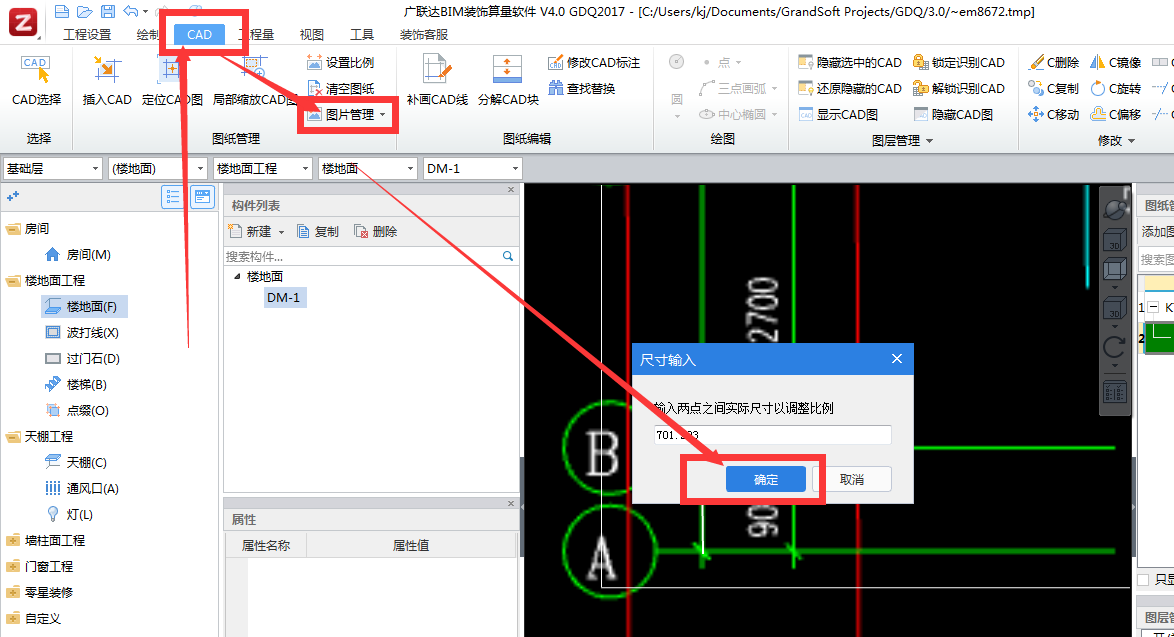Click 显示CAD图
The height and width of the screenshot is (637, 1174).
[x=838, y=115]
